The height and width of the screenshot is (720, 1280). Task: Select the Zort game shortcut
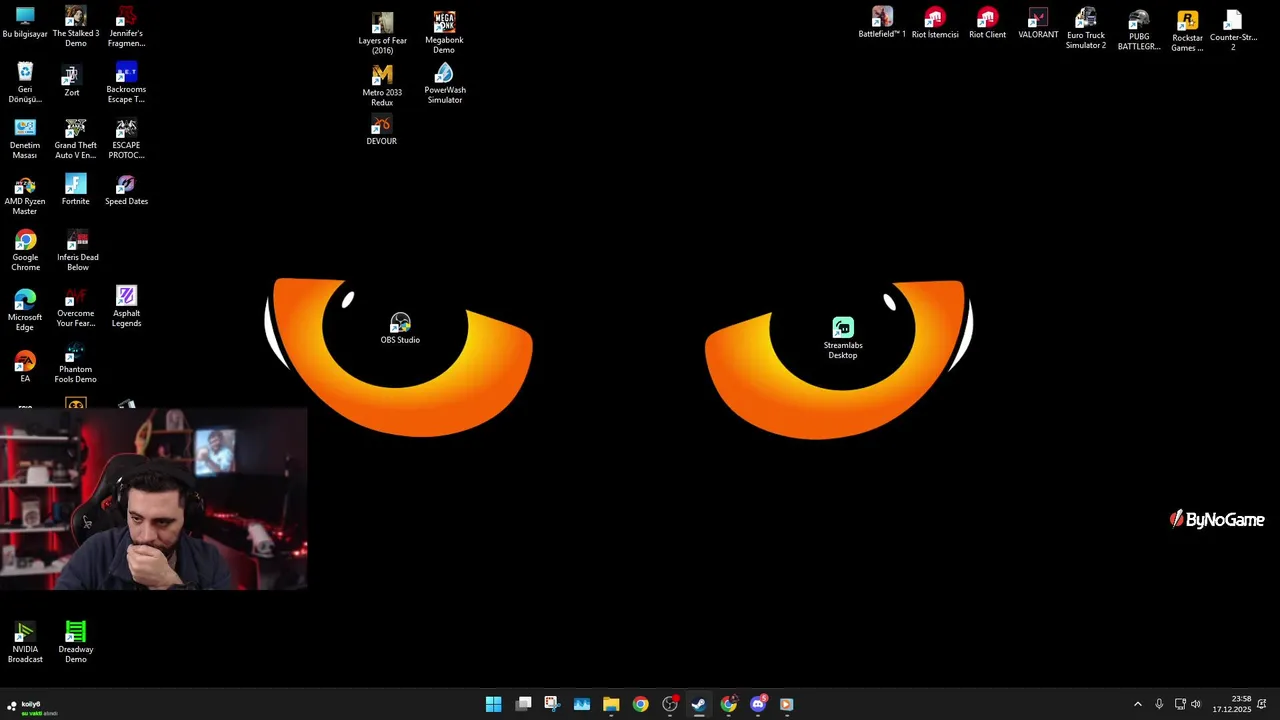72,82
